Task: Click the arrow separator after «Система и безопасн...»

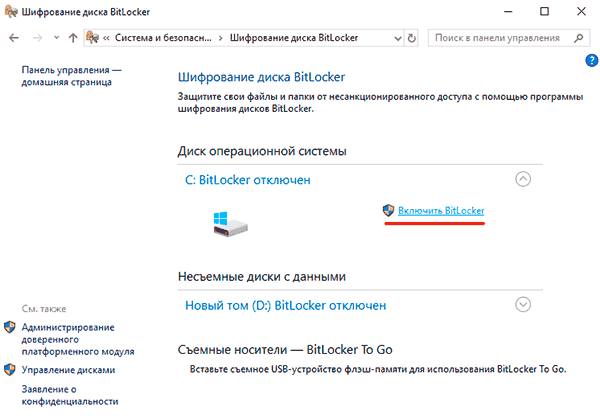Action: 221,38
